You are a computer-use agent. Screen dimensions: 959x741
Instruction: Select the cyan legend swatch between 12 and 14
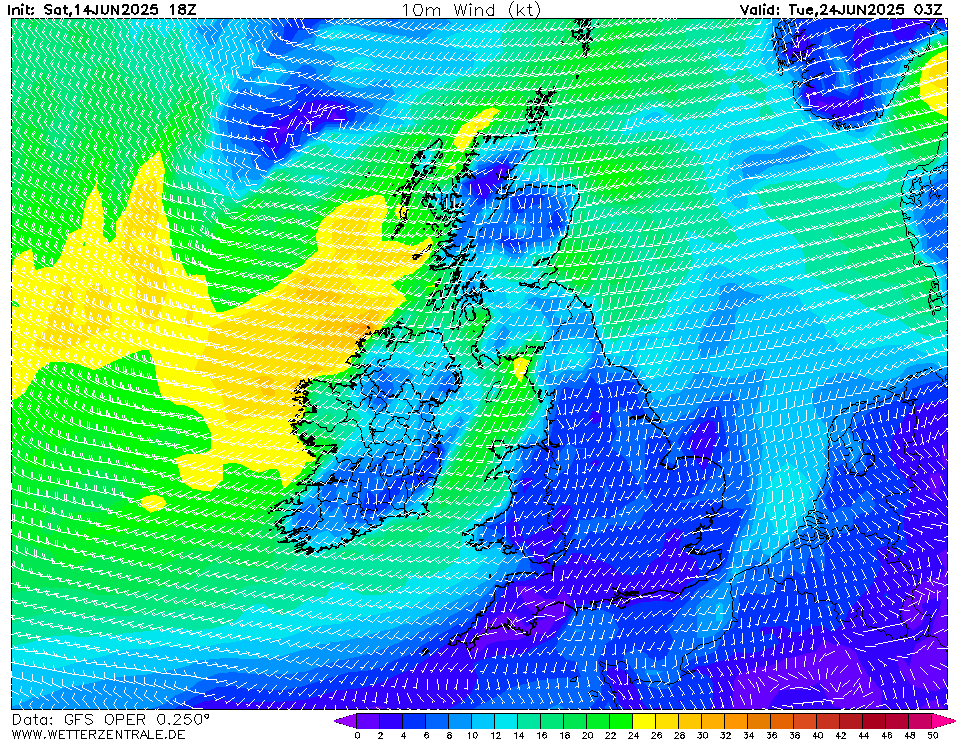pos(506,721)
